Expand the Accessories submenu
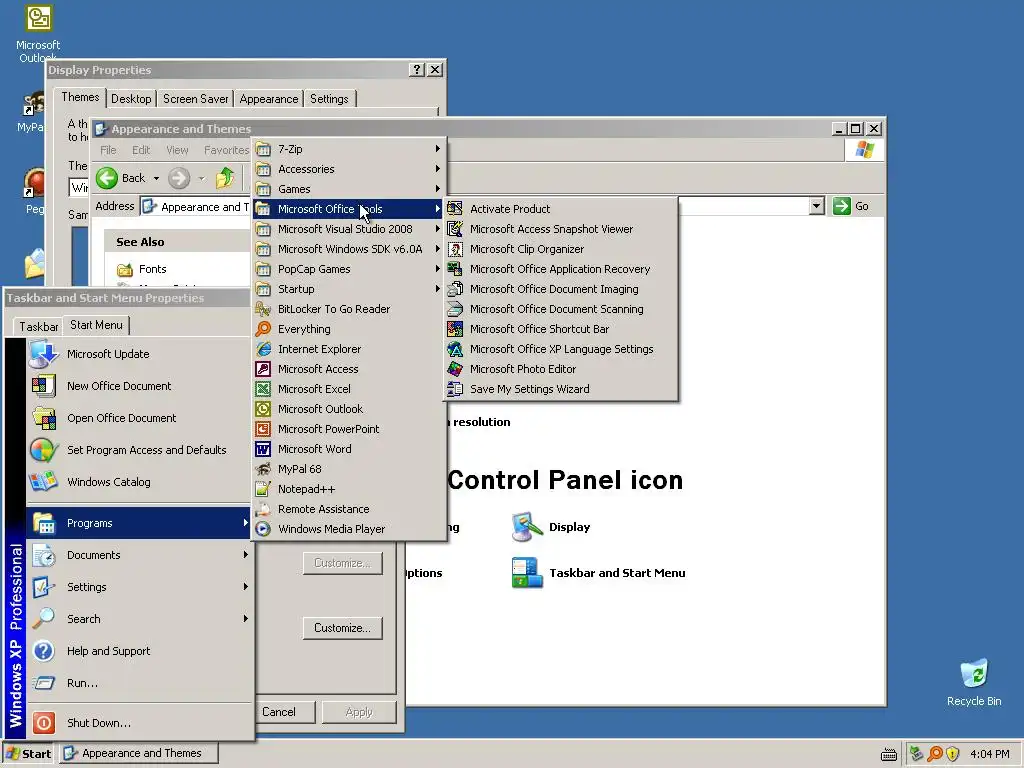The image size is (1024, 768). tap(349, 169)
